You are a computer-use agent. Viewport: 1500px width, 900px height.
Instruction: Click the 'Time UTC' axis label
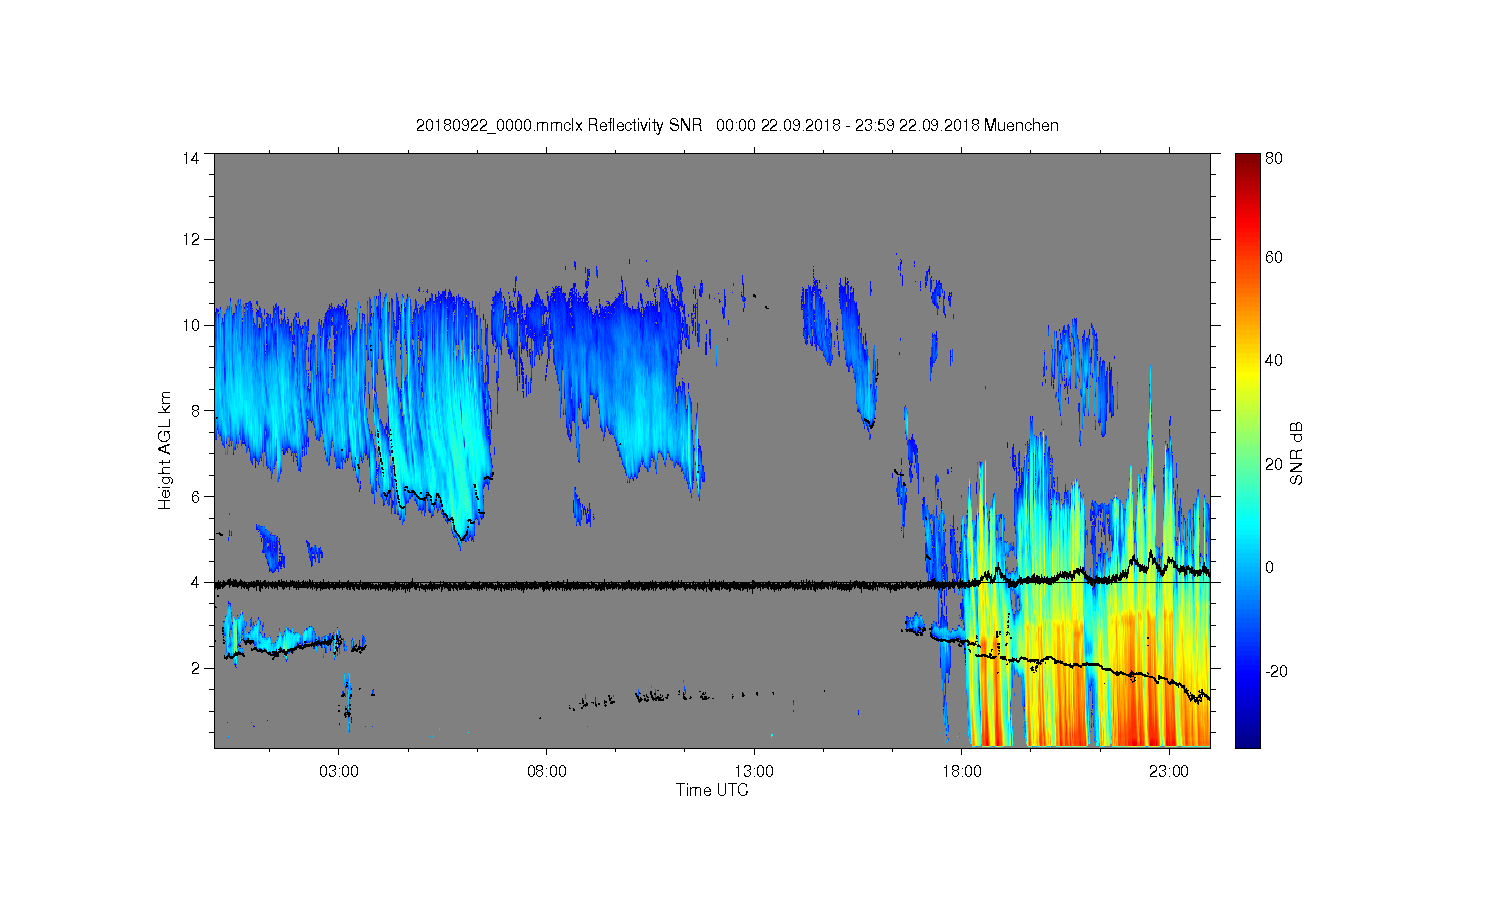(712, 790)
